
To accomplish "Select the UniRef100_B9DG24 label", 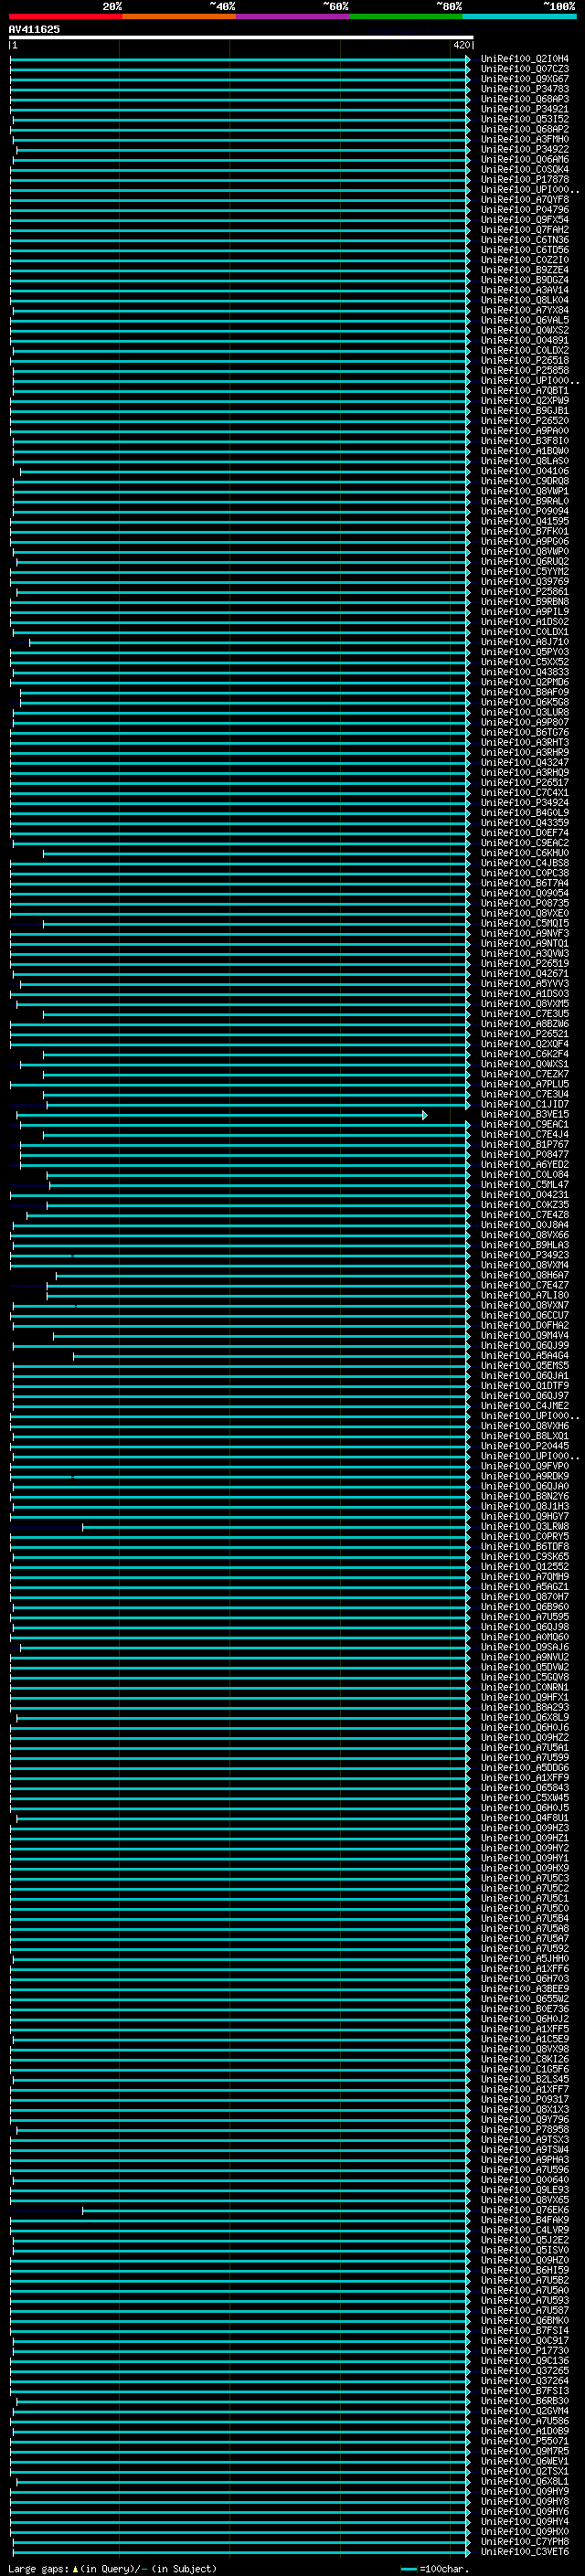I will pyautogui.click(x=525, y=280).
